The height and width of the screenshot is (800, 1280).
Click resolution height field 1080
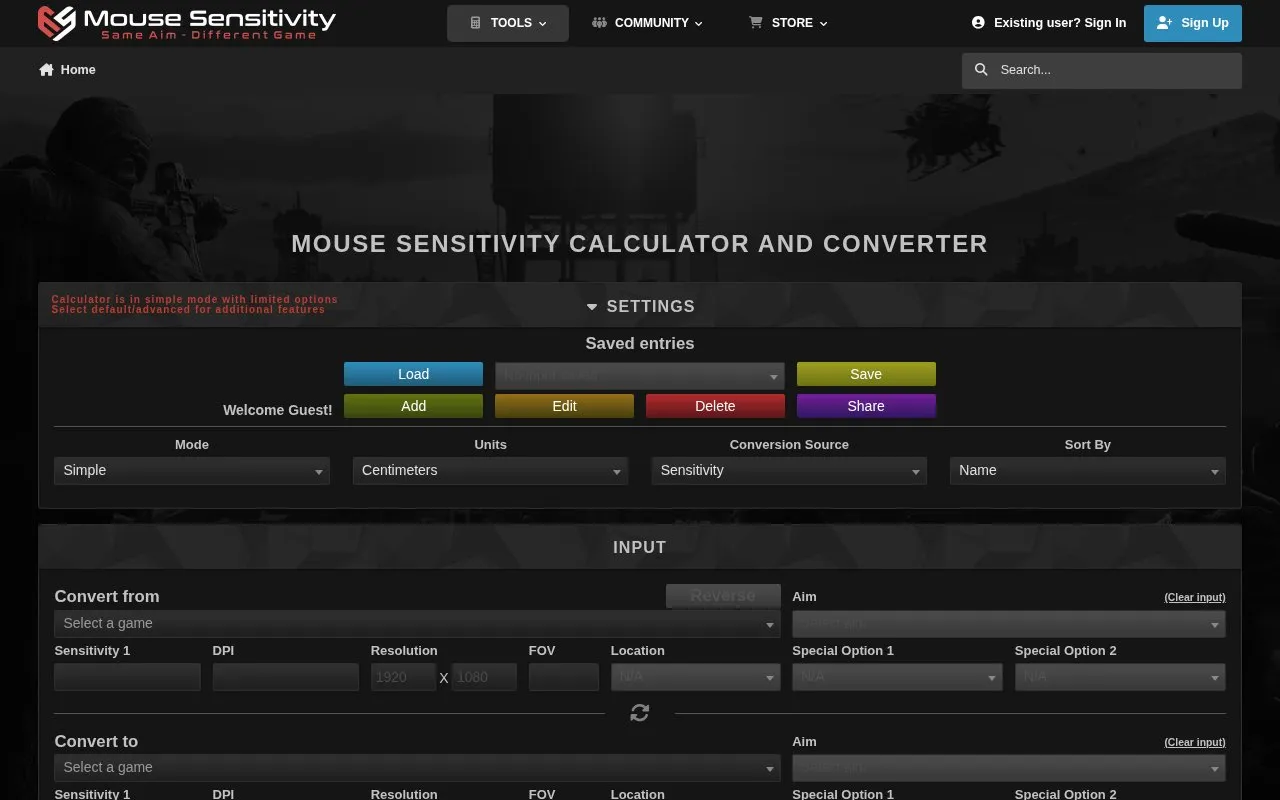pyautogui.click(x=484, y=677)
